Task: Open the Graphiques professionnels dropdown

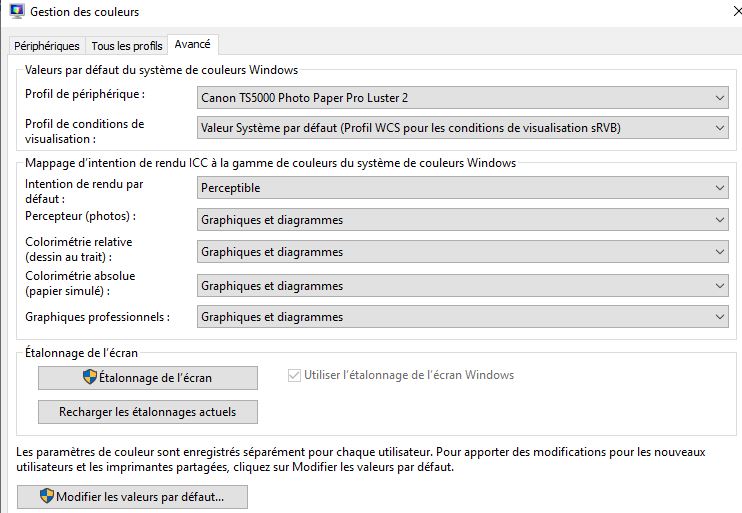Action: point(463,317)
